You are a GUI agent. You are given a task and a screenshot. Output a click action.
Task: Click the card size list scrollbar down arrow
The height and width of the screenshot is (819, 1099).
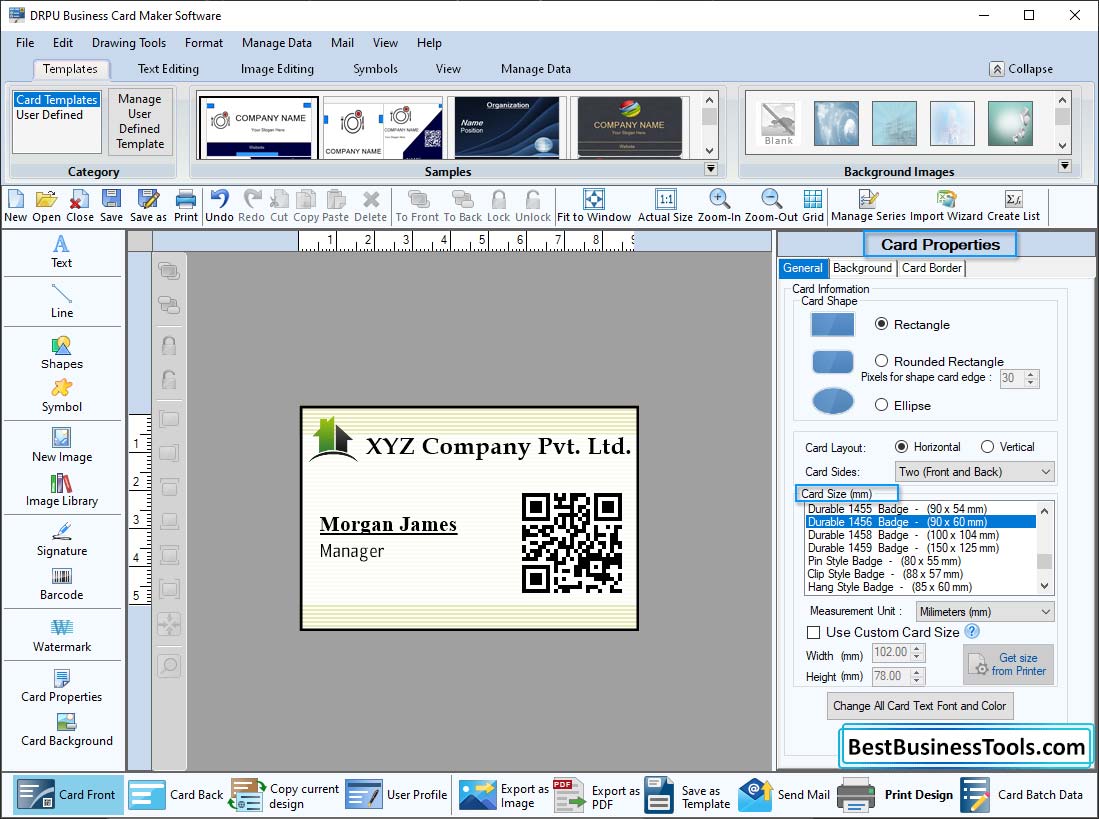pos(1044,586)
